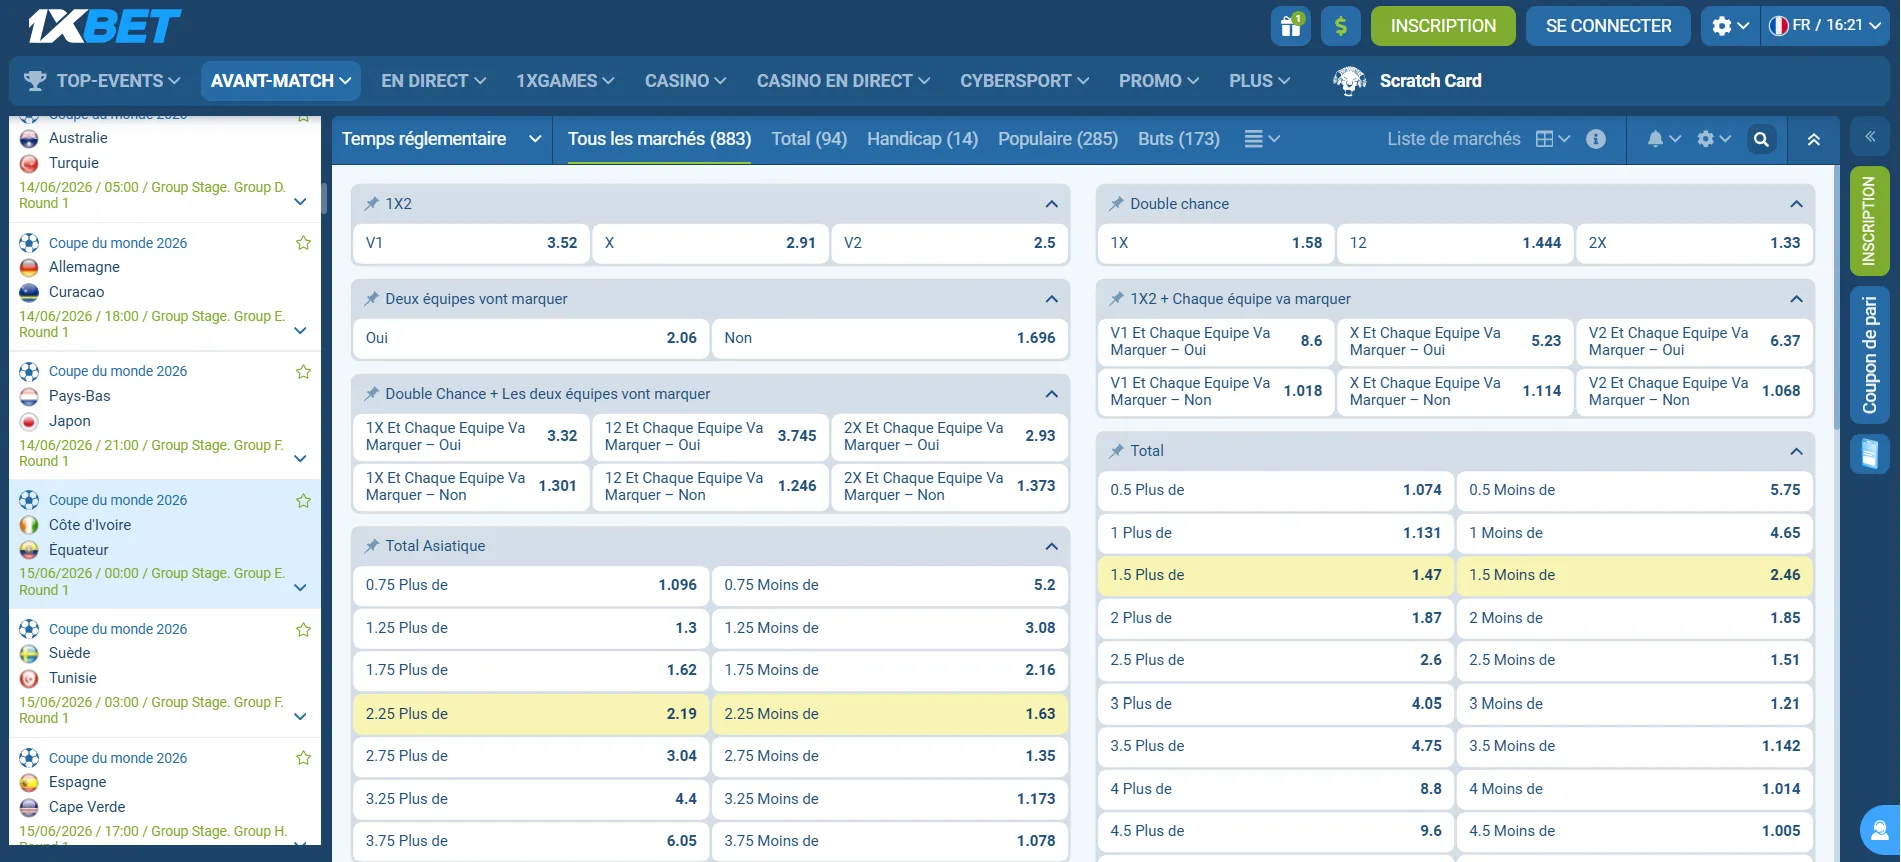Click the dollar deposit icon

click(1341, 26)
